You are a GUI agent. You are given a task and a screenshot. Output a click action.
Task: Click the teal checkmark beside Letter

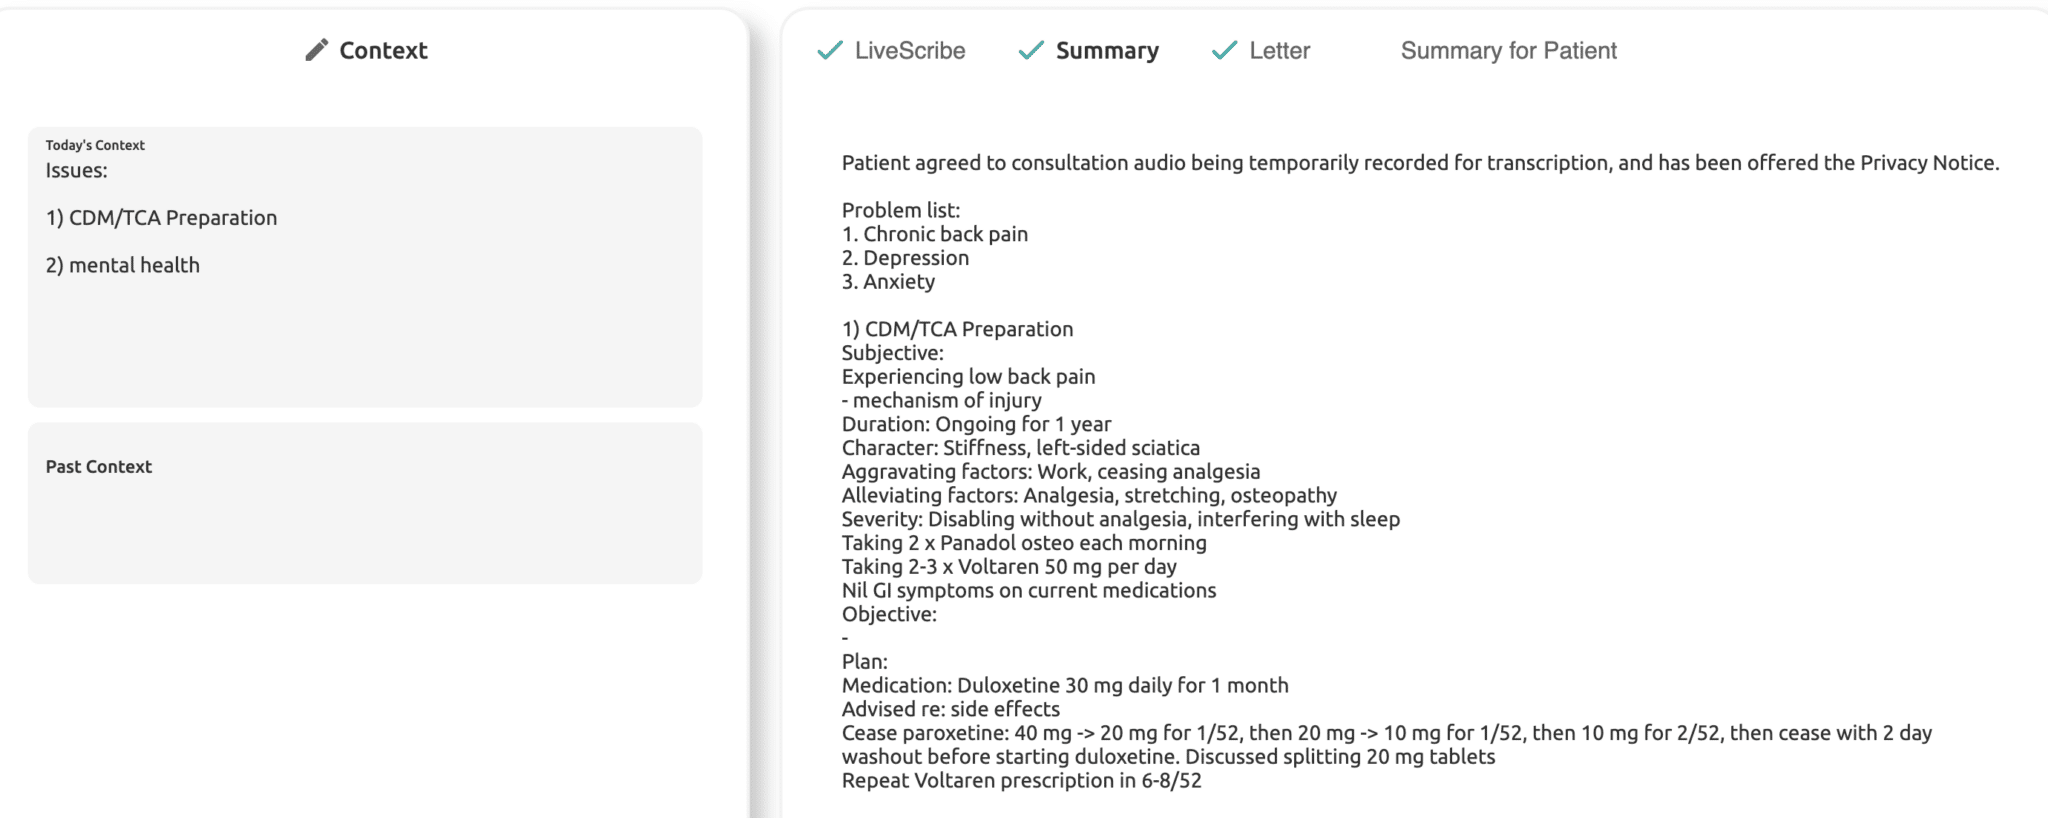coord(1223,49)
